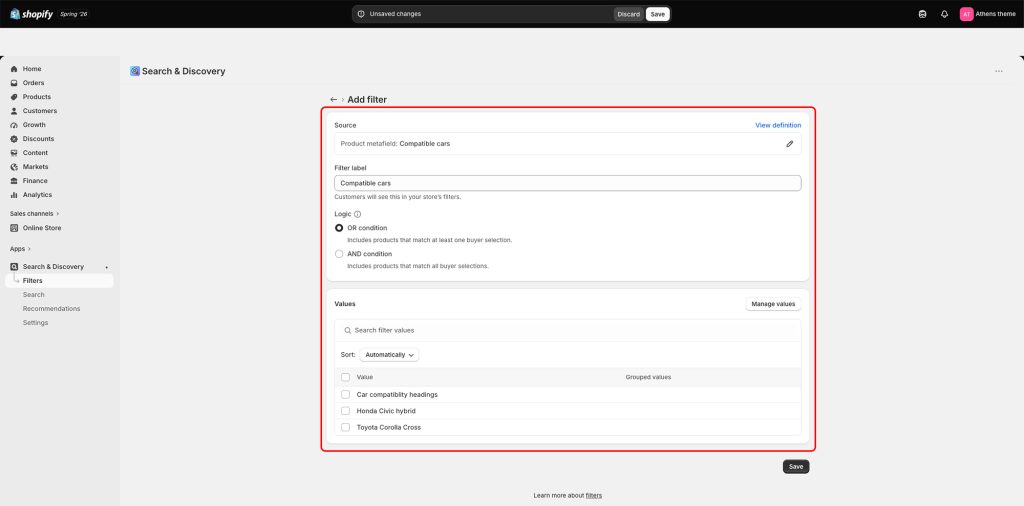Open Online Store sales channel
The height and width of the screenshot is (506, 1024).
tap(42, 228)
